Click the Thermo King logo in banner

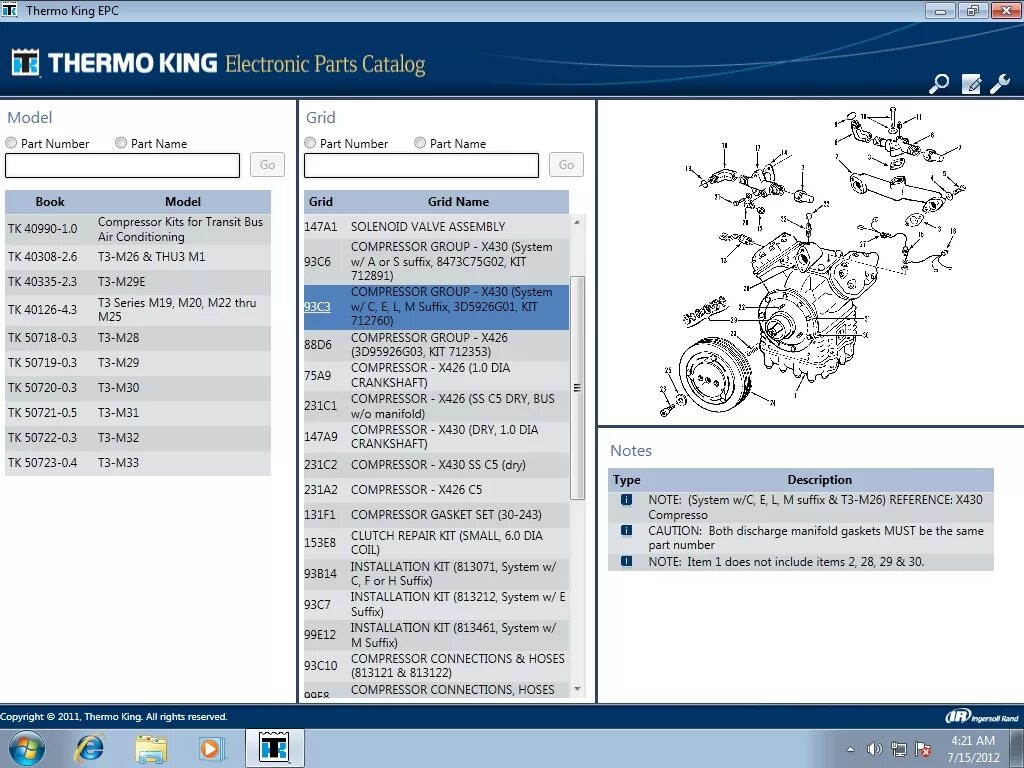[25, 63]
